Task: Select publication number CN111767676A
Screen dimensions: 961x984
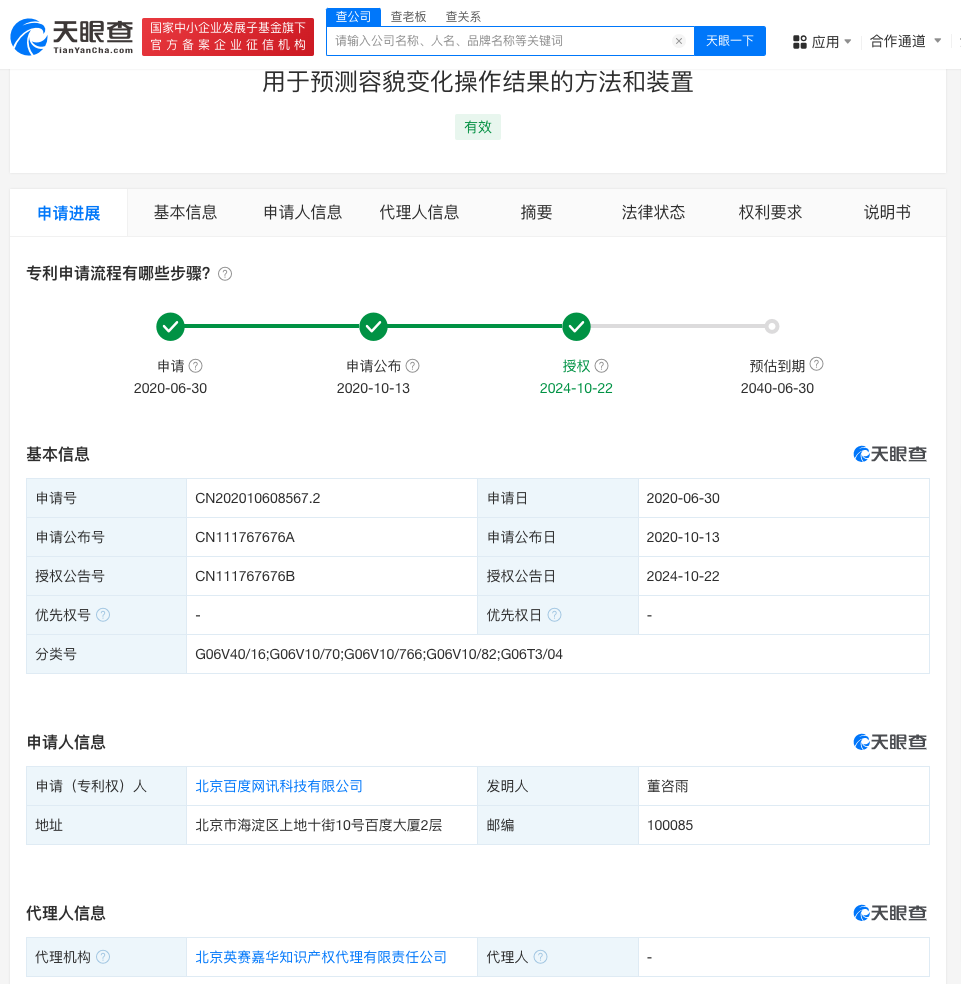Action: click(x=245, y=537)
